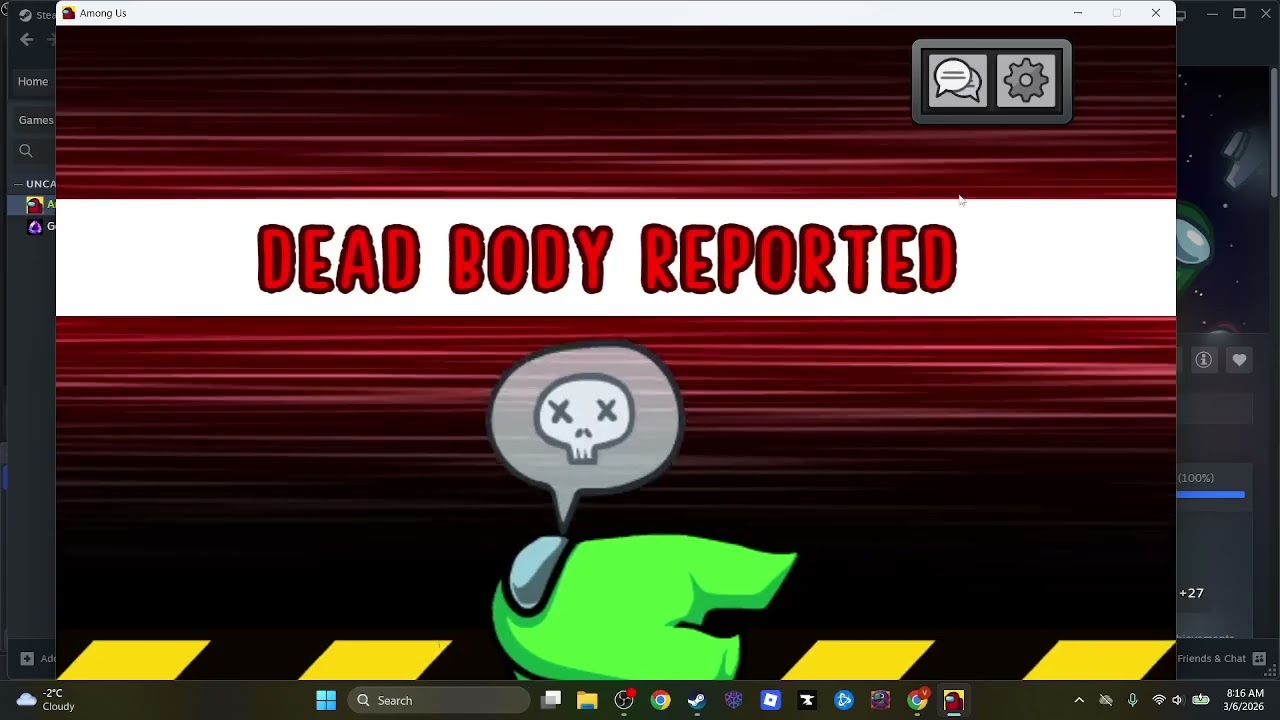Collapse the UNCATEGORIZED group in Steam
The width and height of the screenshot is (1280, 720).
coord(35,184)
